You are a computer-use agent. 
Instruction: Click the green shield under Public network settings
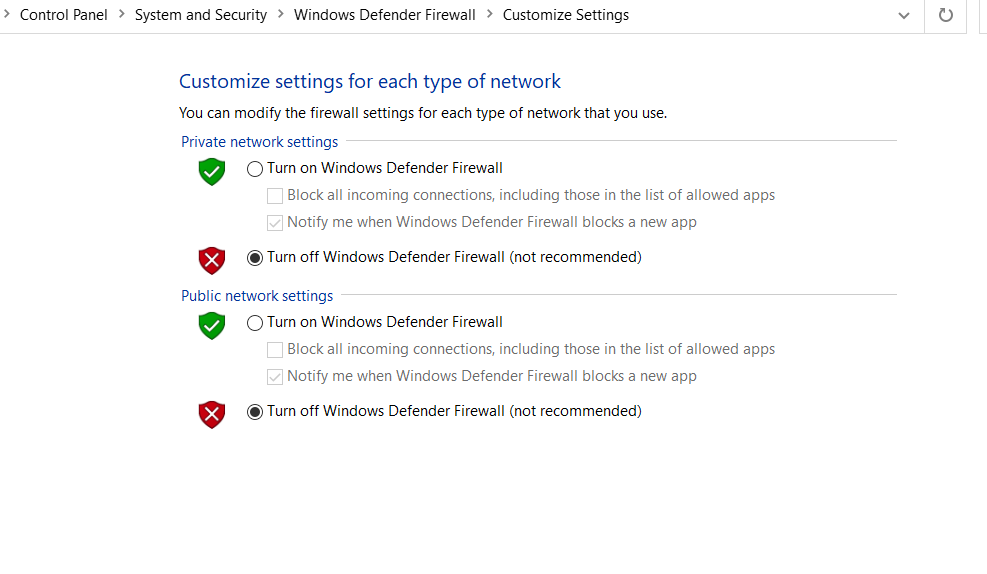(212, 325)
